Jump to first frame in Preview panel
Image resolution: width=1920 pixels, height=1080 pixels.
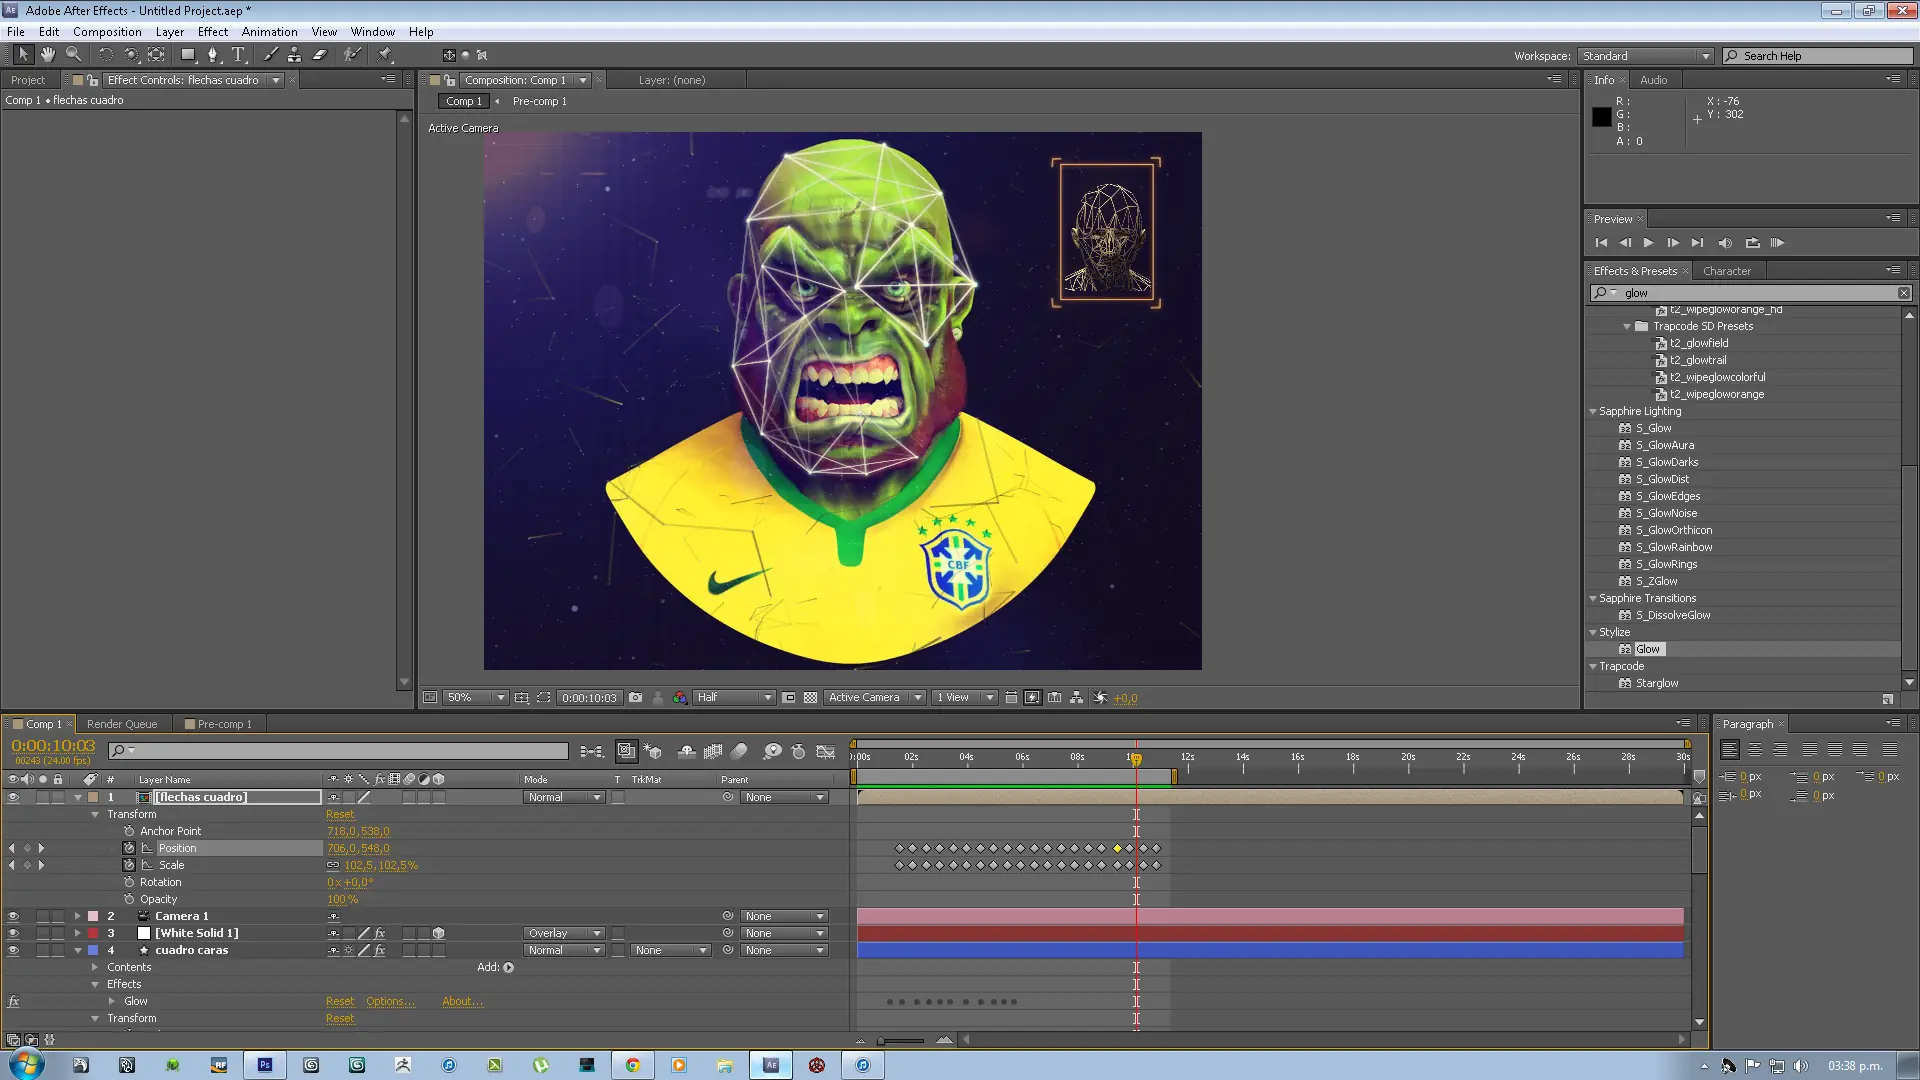point(1601,243)
